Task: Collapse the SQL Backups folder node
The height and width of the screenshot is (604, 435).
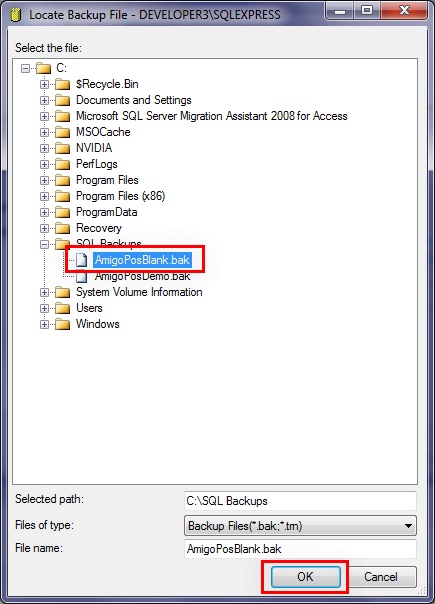Action: coord(44,244)
